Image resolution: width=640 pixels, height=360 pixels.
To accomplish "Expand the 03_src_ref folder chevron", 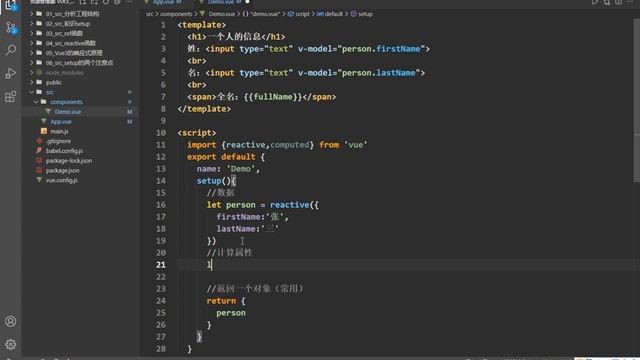I will (31, 33).
